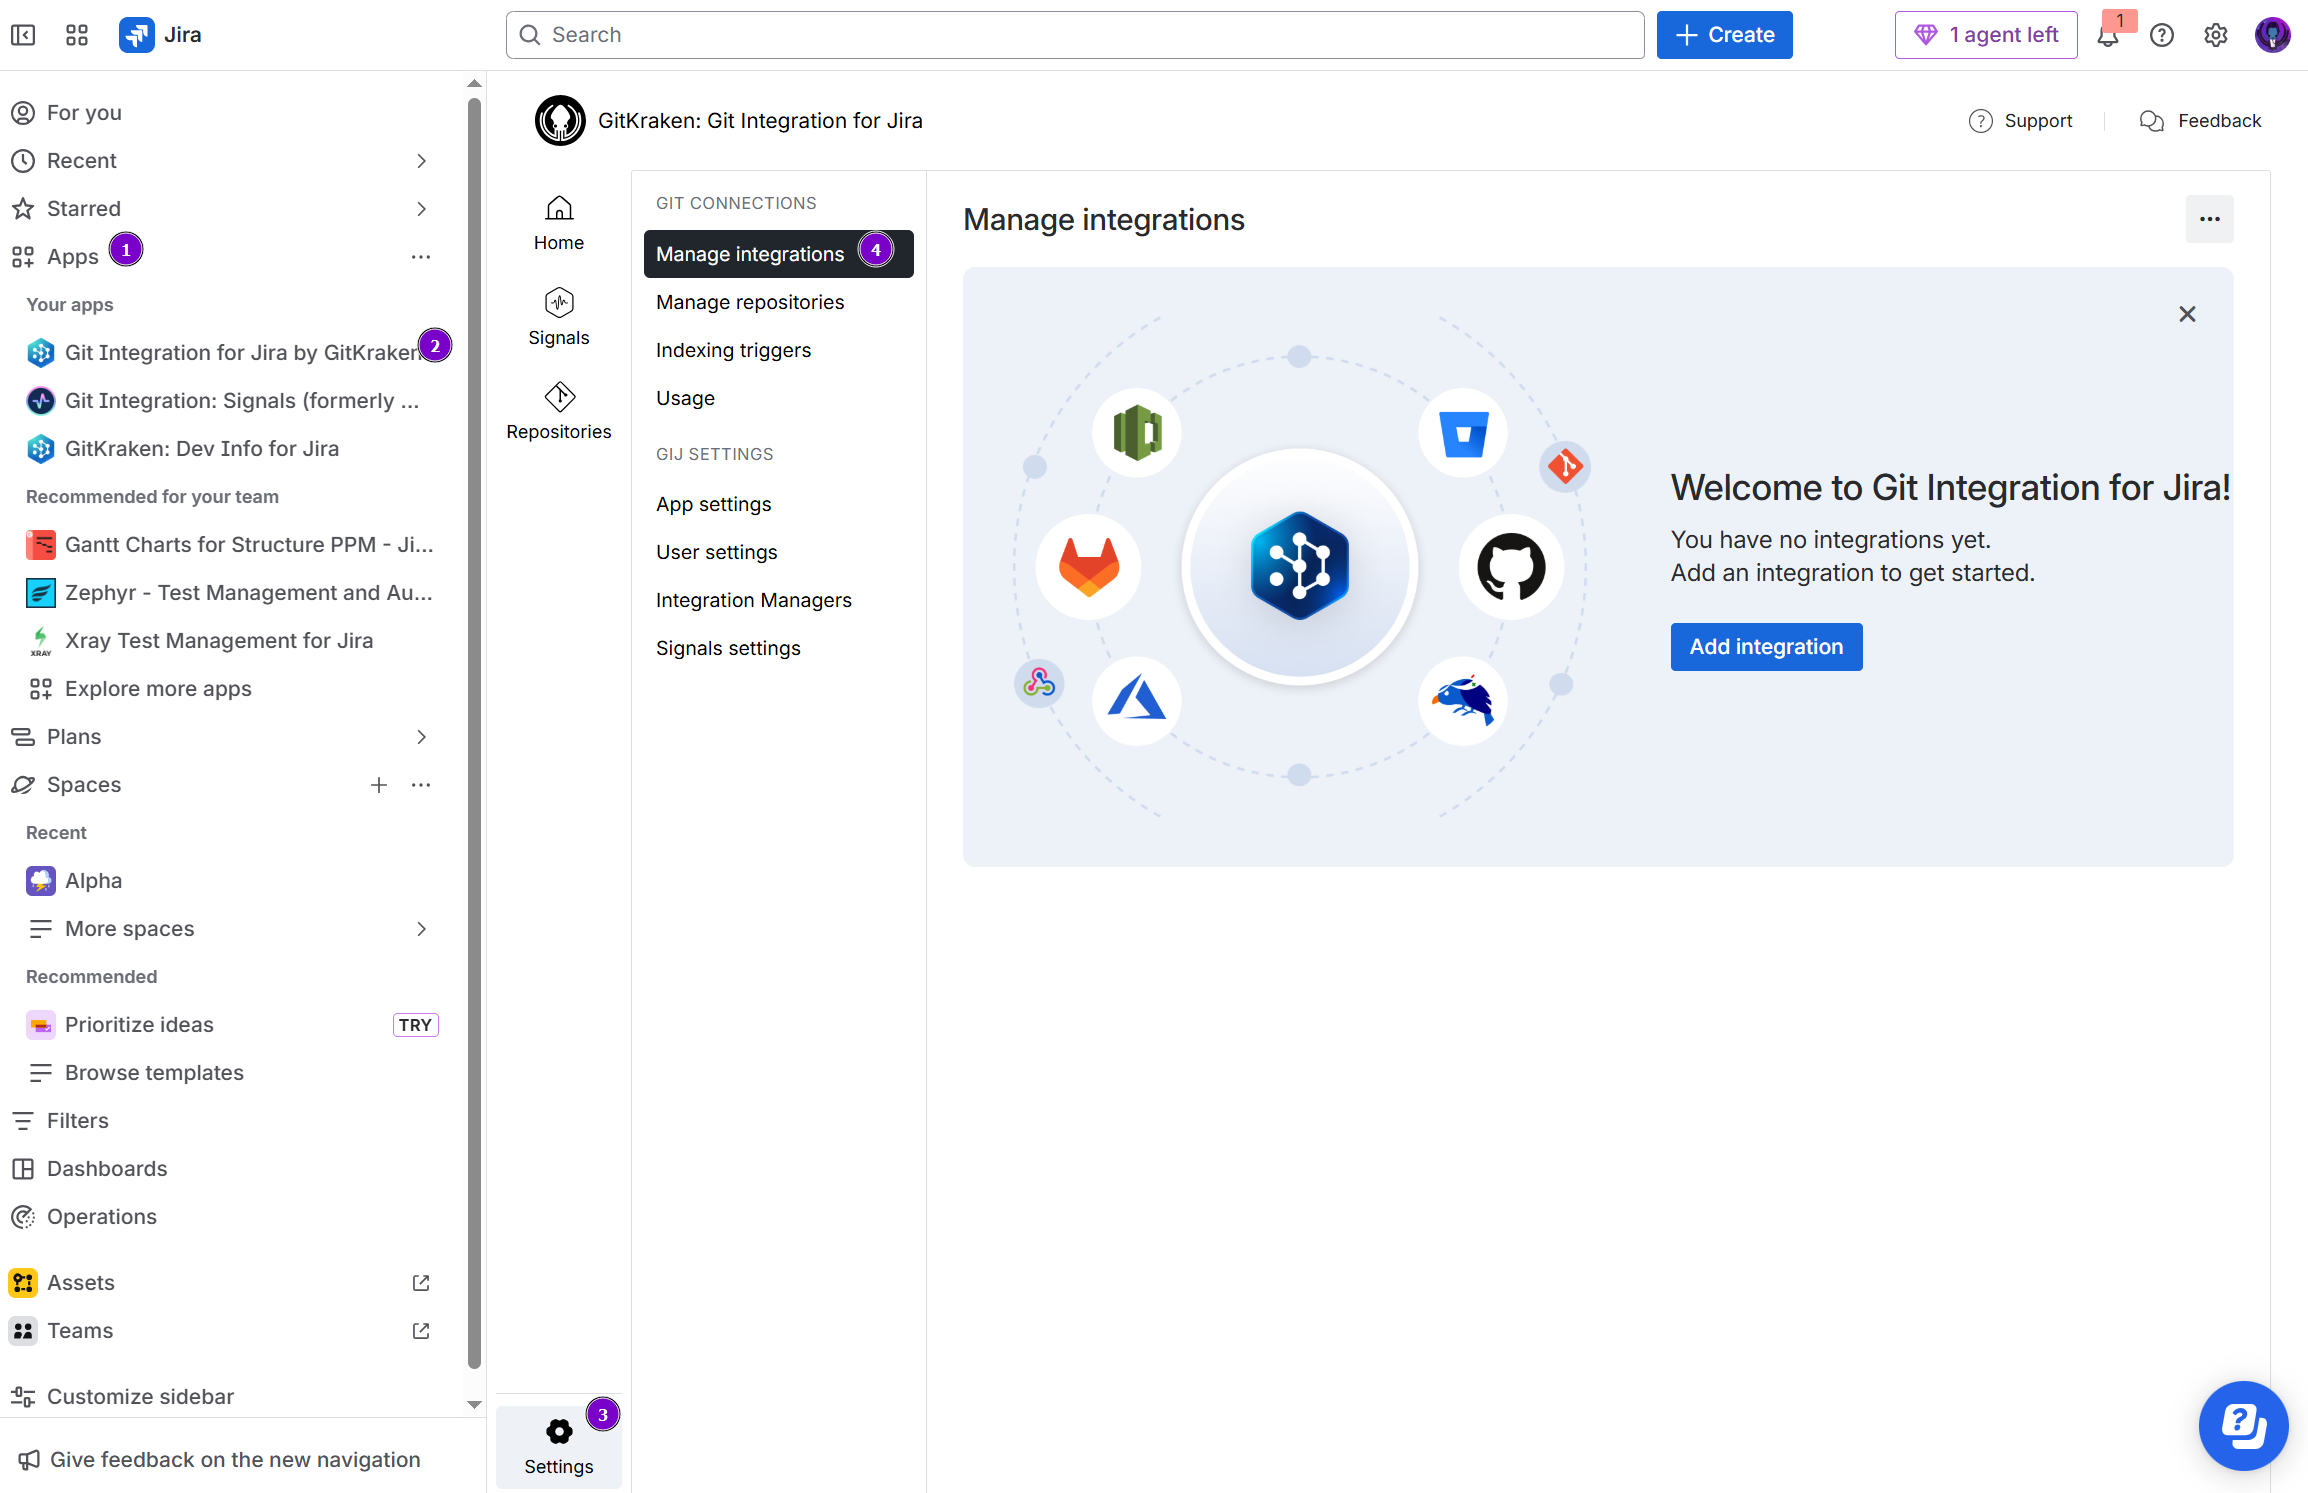Open the app switcher grid icon
The width and height of the screenshot is (2308, 1493).
click(77, 35)
